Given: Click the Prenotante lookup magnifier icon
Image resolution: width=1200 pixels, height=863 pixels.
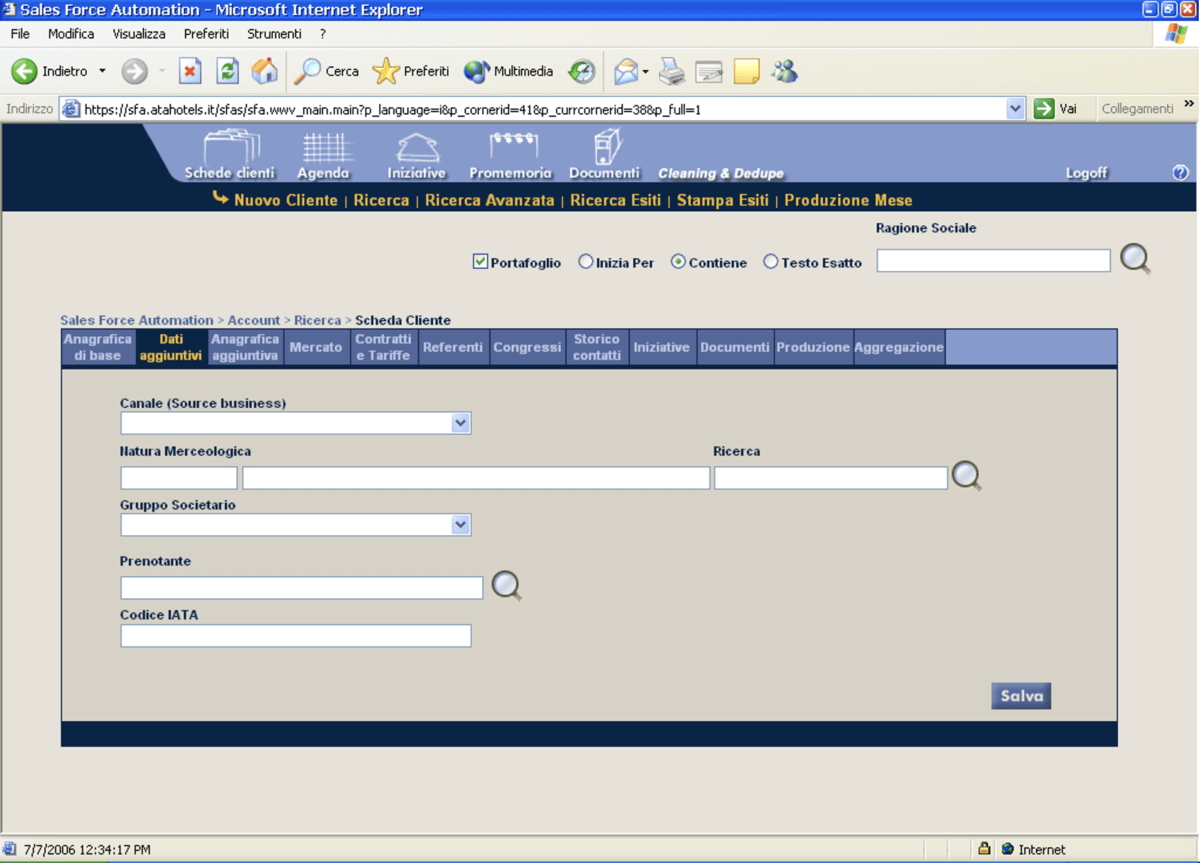Looking at the screenshot, I should pyautogui.click(x=506, y=586).
